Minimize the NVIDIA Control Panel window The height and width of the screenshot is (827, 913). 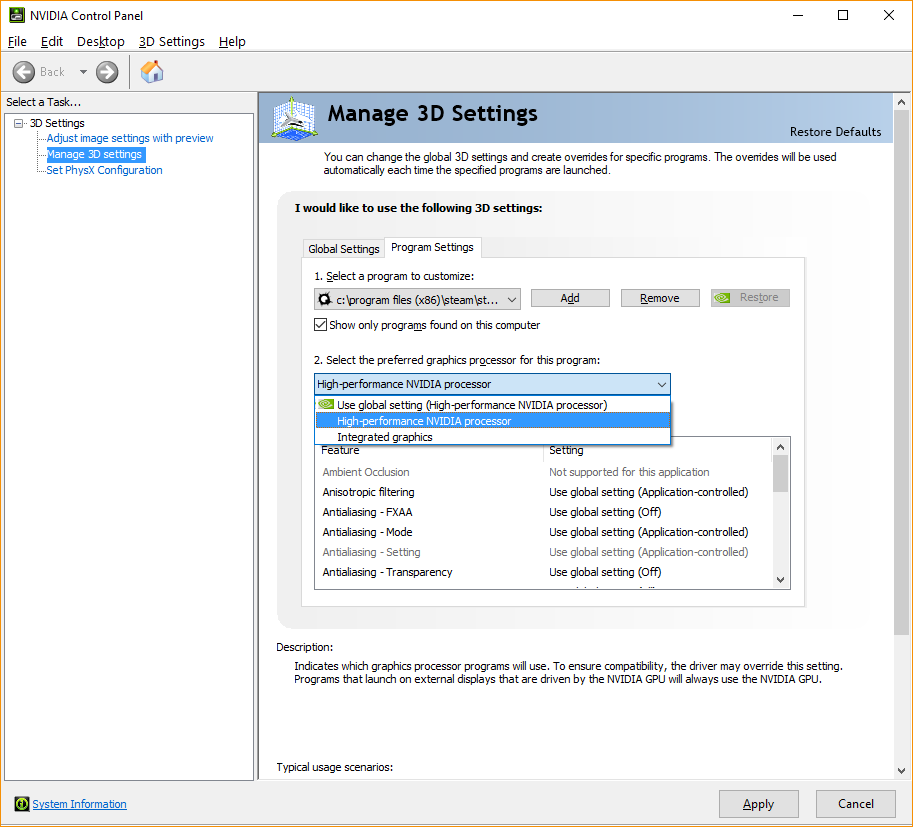coord(798,15)
